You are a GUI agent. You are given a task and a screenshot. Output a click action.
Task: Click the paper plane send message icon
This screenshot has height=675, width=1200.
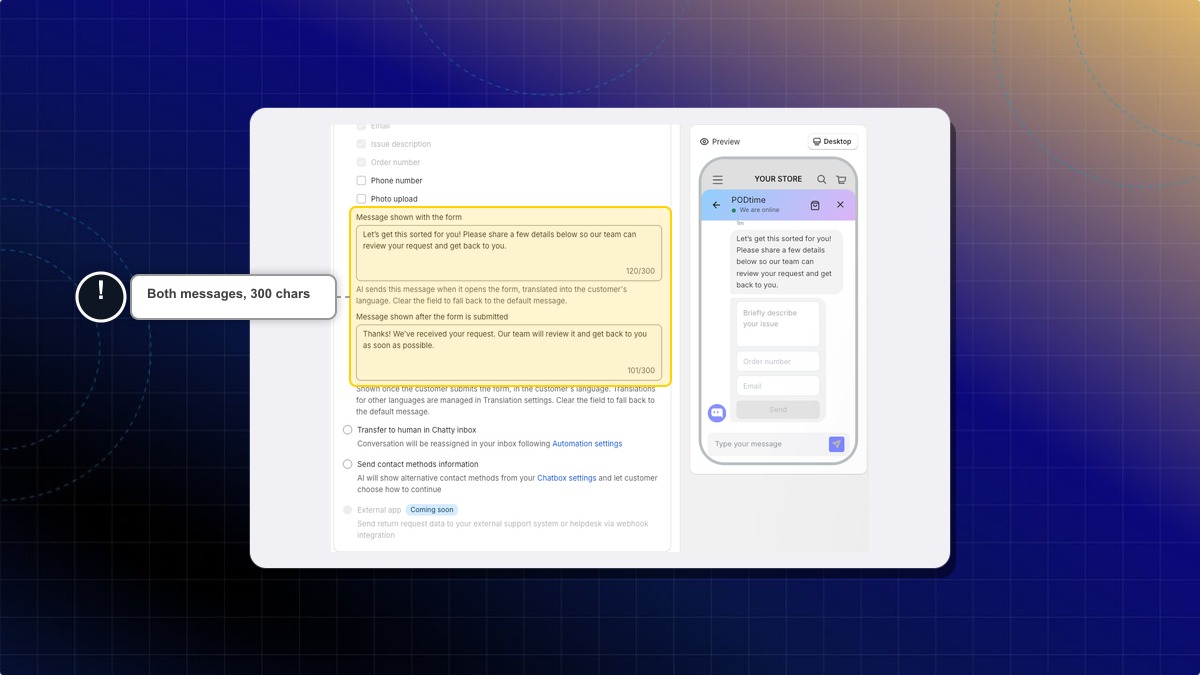point(837,444)
